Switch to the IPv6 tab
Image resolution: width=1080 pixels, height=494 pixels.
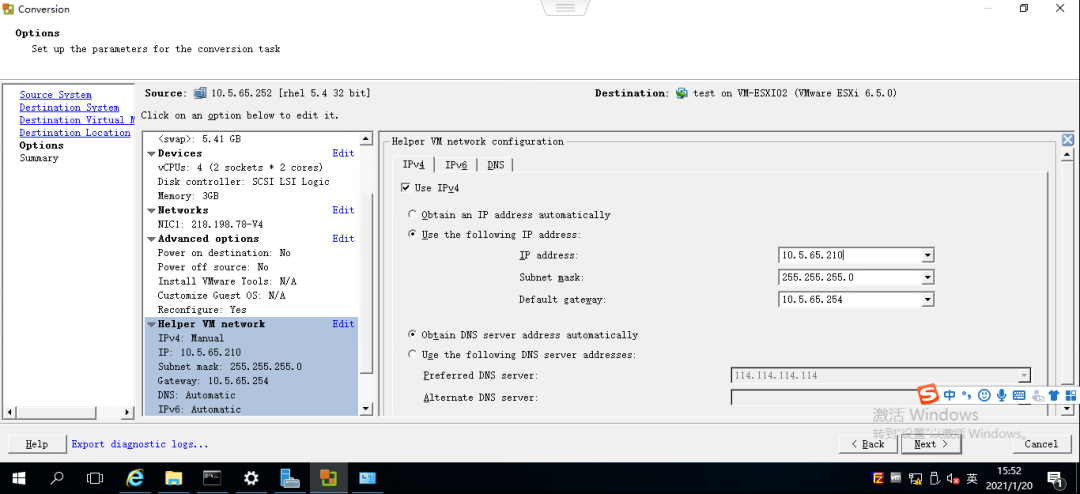click(456, 165)
